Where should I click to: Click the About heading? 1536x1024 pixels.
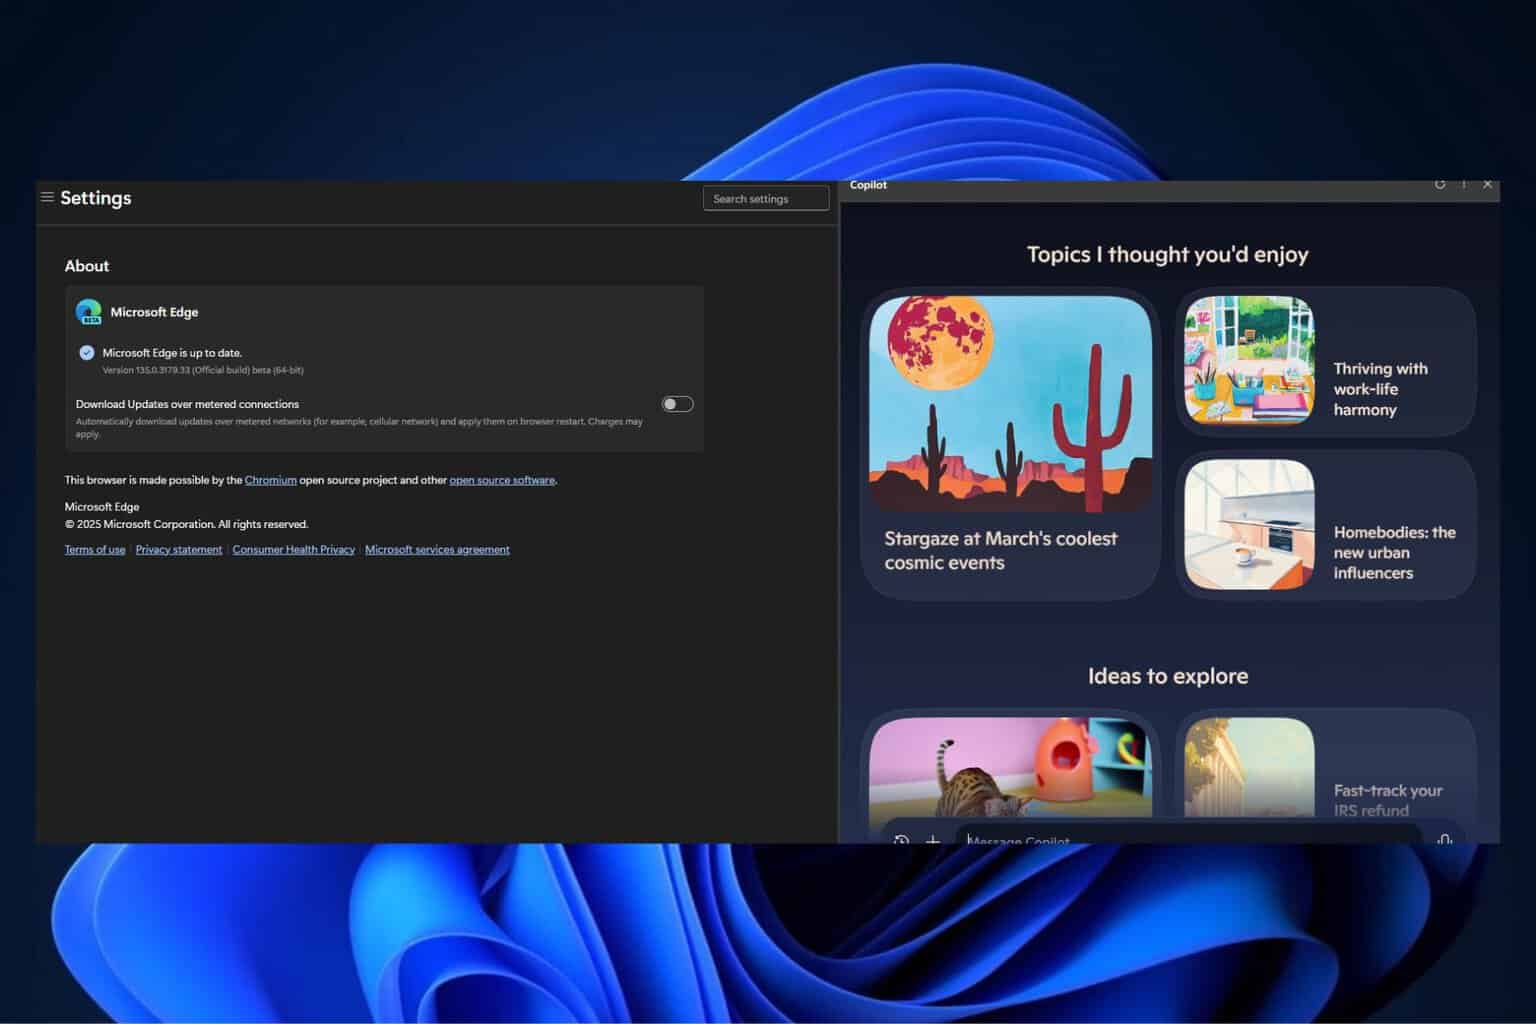tap(87, 266)
